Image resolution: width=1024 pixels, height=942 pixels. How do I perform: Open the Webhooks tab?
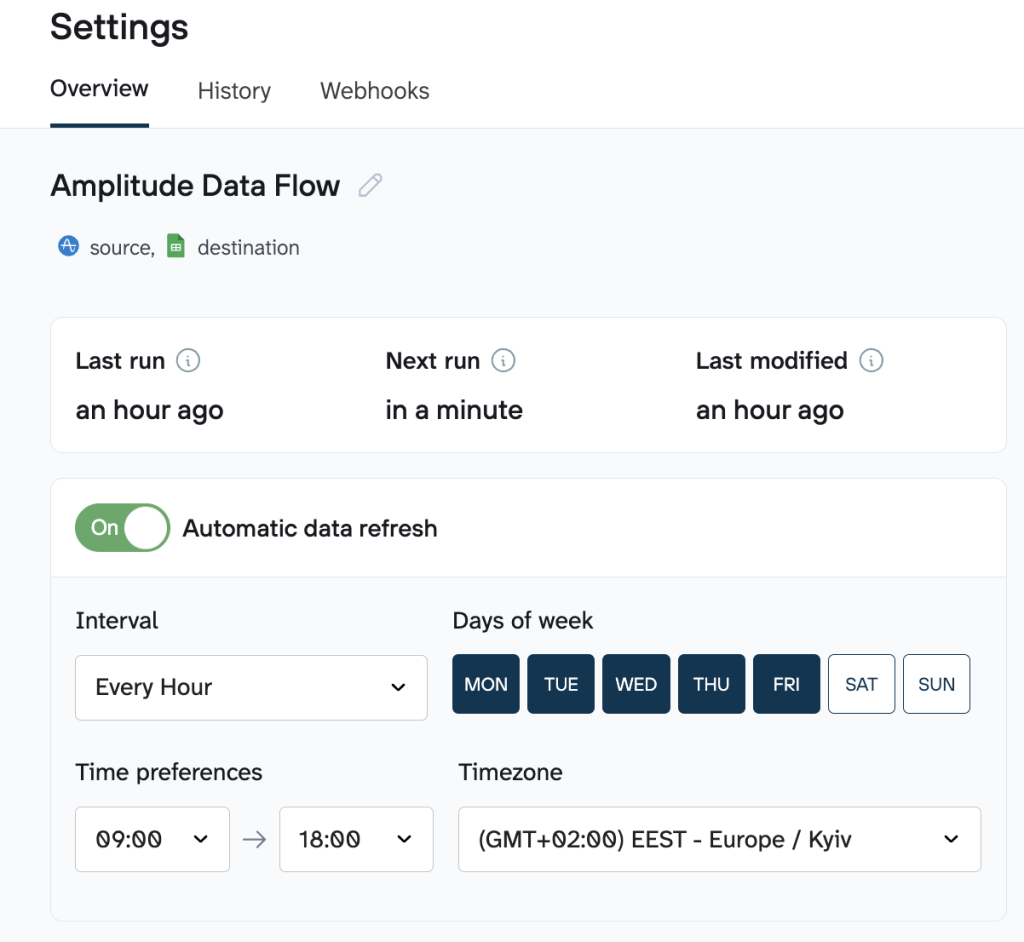click(x=374, y=91)
